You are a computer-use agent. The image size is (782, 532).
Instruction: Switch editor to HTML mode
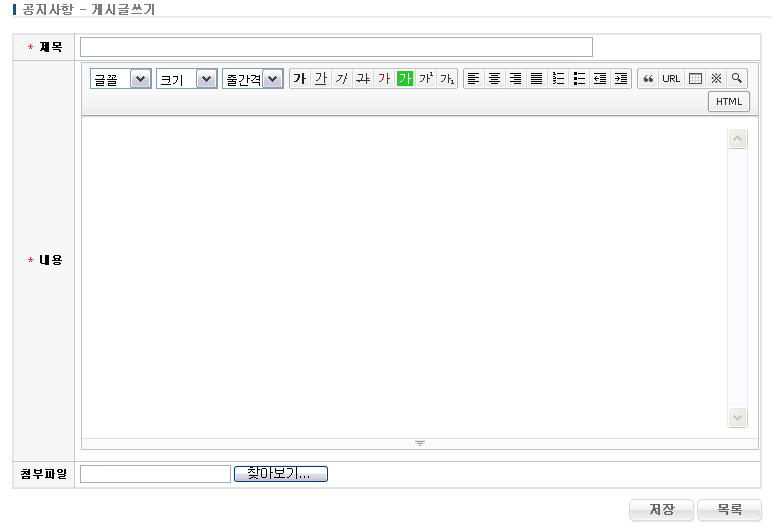point(728,101)
